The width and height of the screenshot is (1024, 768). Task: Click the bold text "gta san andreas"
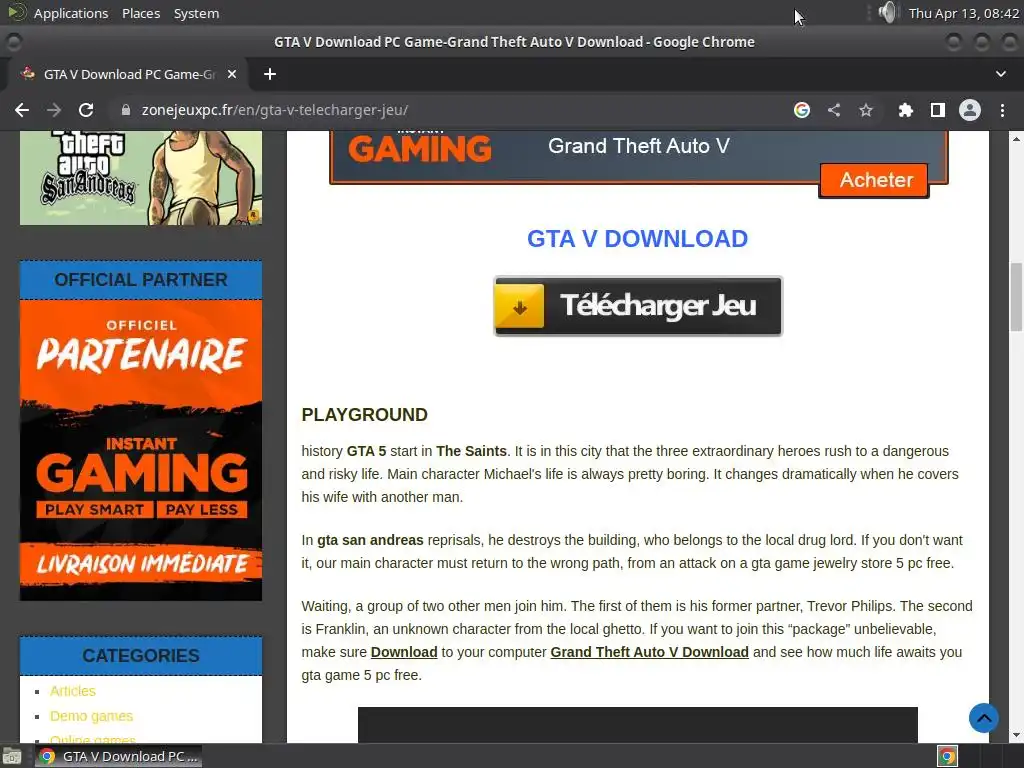370,540
